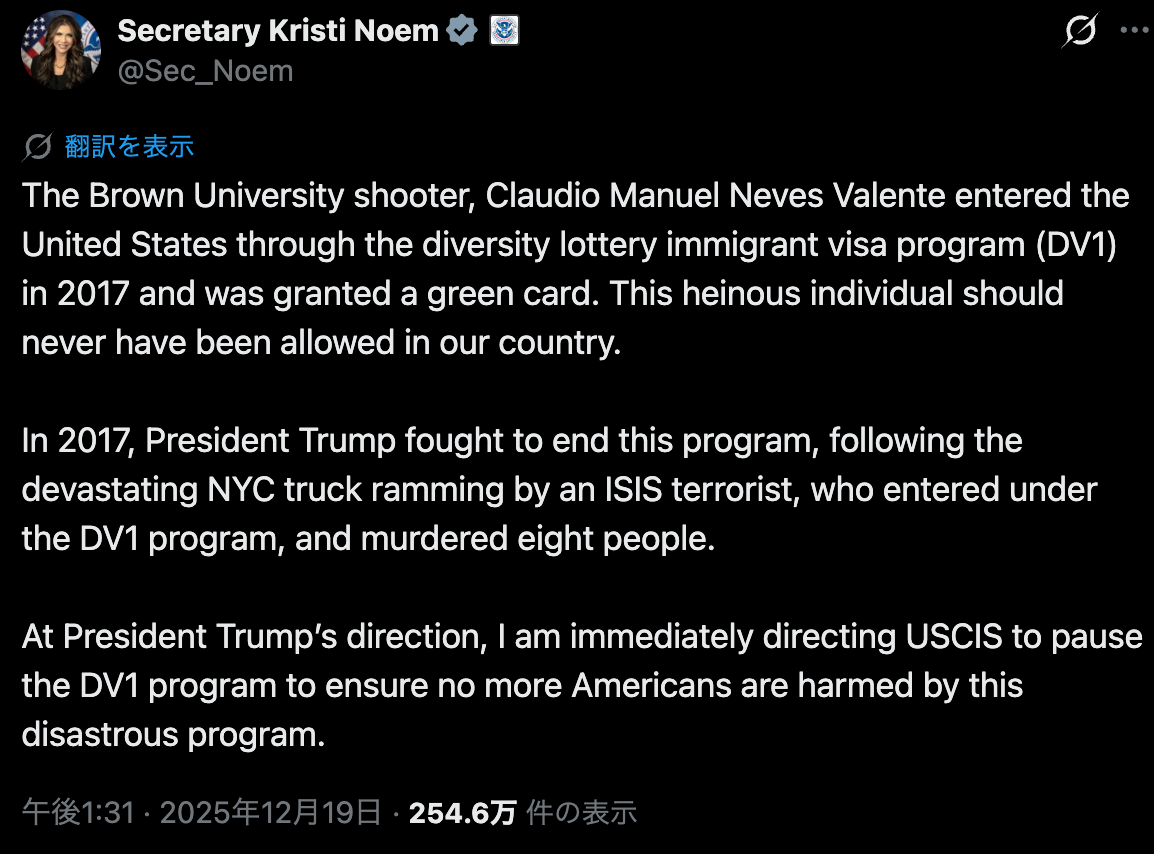Click the blue verified checkmark badge
Screen dimensions: 1154x854
(x=461, y=31)
